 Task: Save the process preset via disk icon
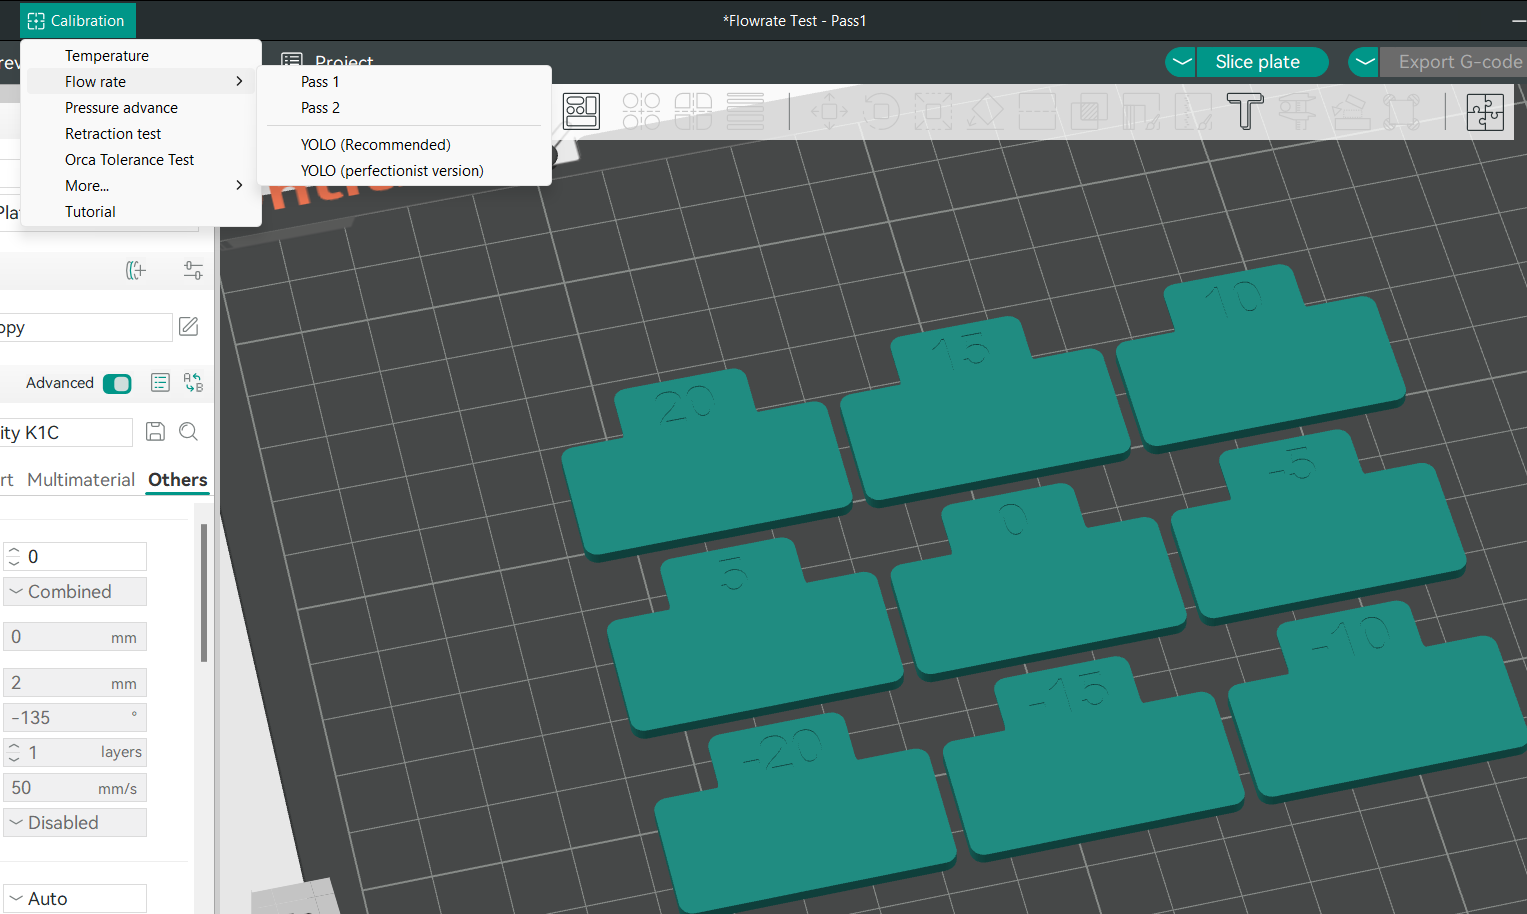155,432
